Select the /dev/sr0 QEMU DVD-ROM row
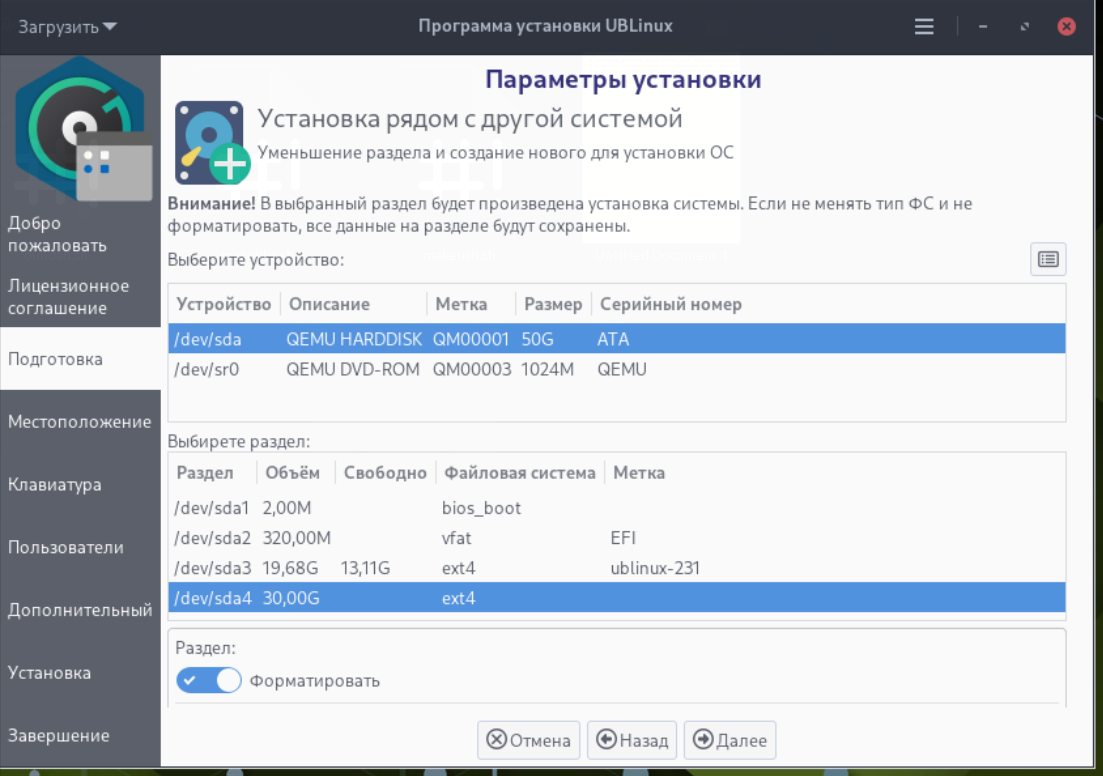The width and height of the screenshot is (1103, 776). (x=617, y=369)
